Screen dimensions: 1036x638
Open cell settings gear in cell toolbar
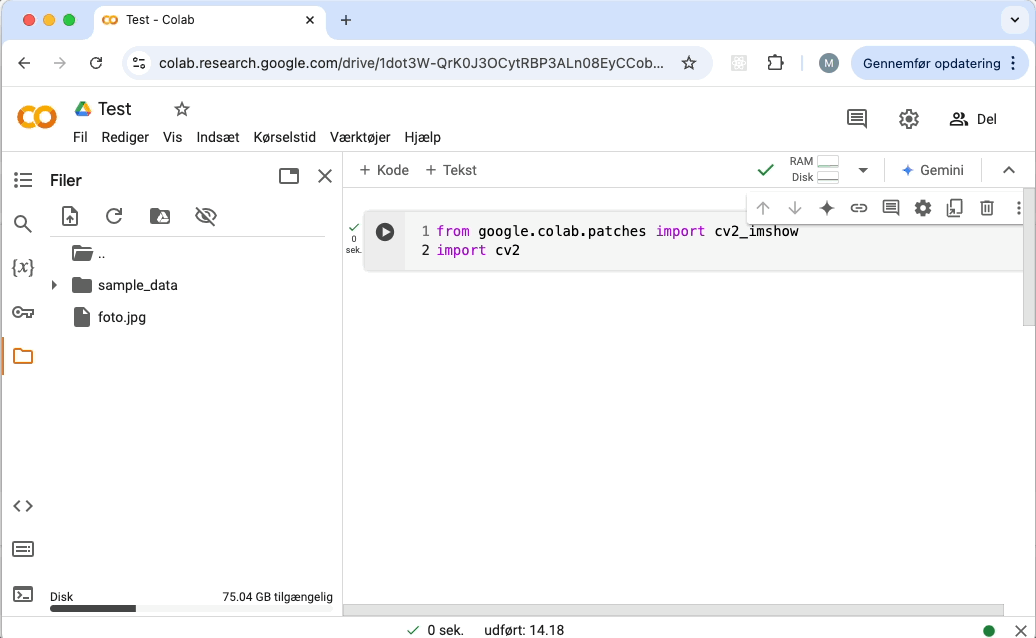(923, 208)
